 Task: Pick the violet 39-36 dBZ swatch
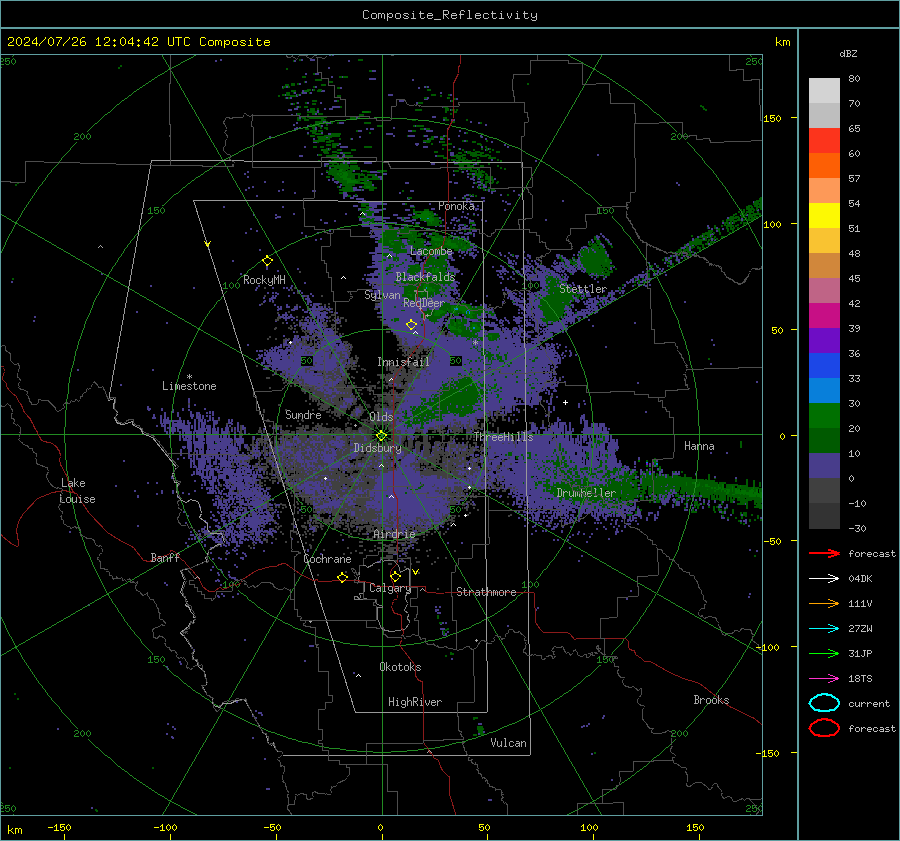[x=824, y=341]
